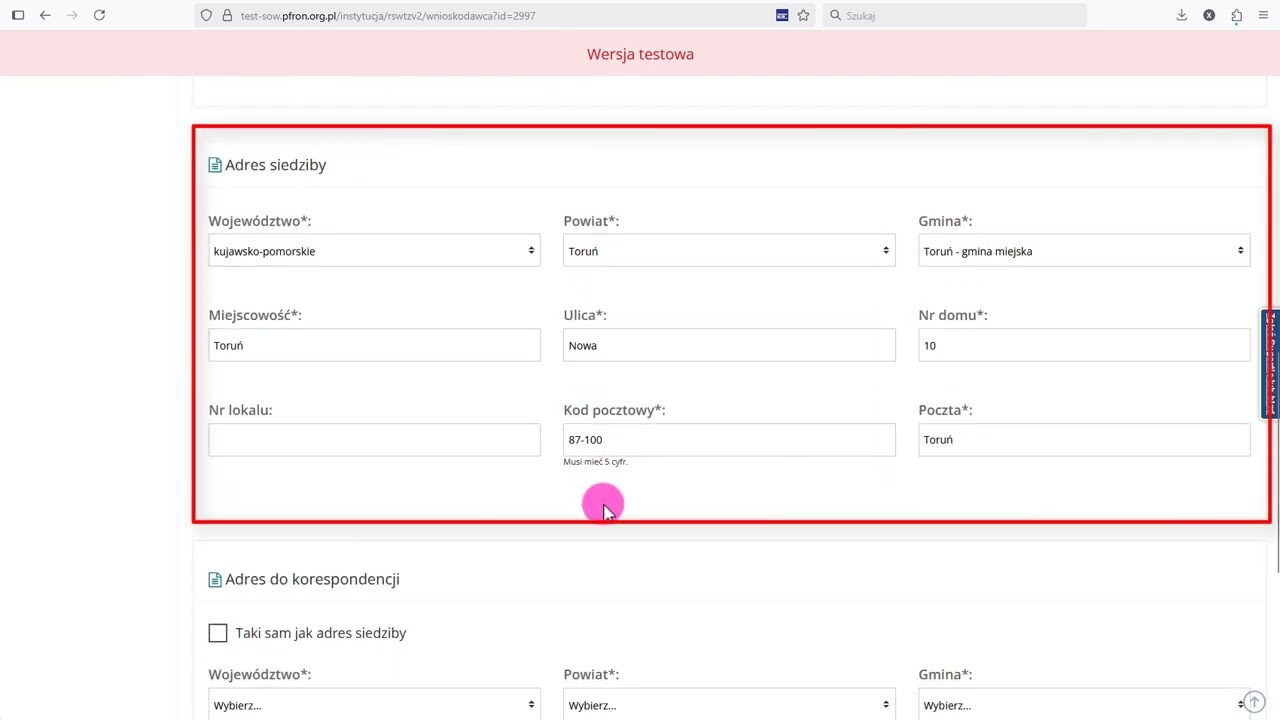Open correspondence Gmina dropdown showing Wybierz...
Image resolution: width=1280 pixels, height=720 pixels.
pos(1084,704)
